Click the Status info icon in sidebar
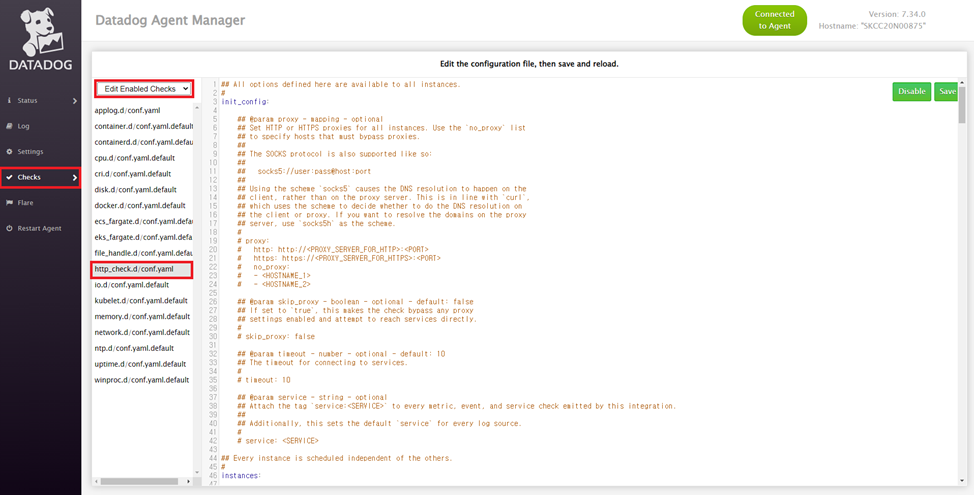Screen dimensions: 974x495 [x=9, y=101]
